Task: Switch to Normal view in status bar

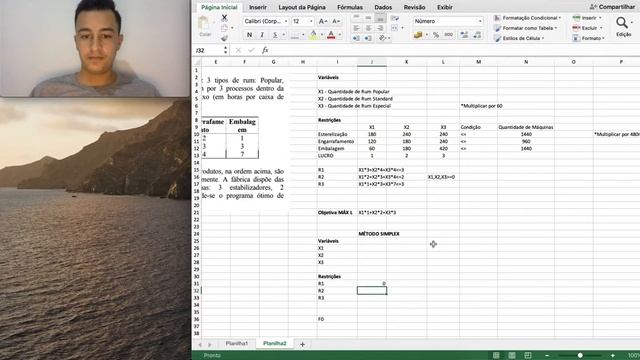Action: point(496,356)
